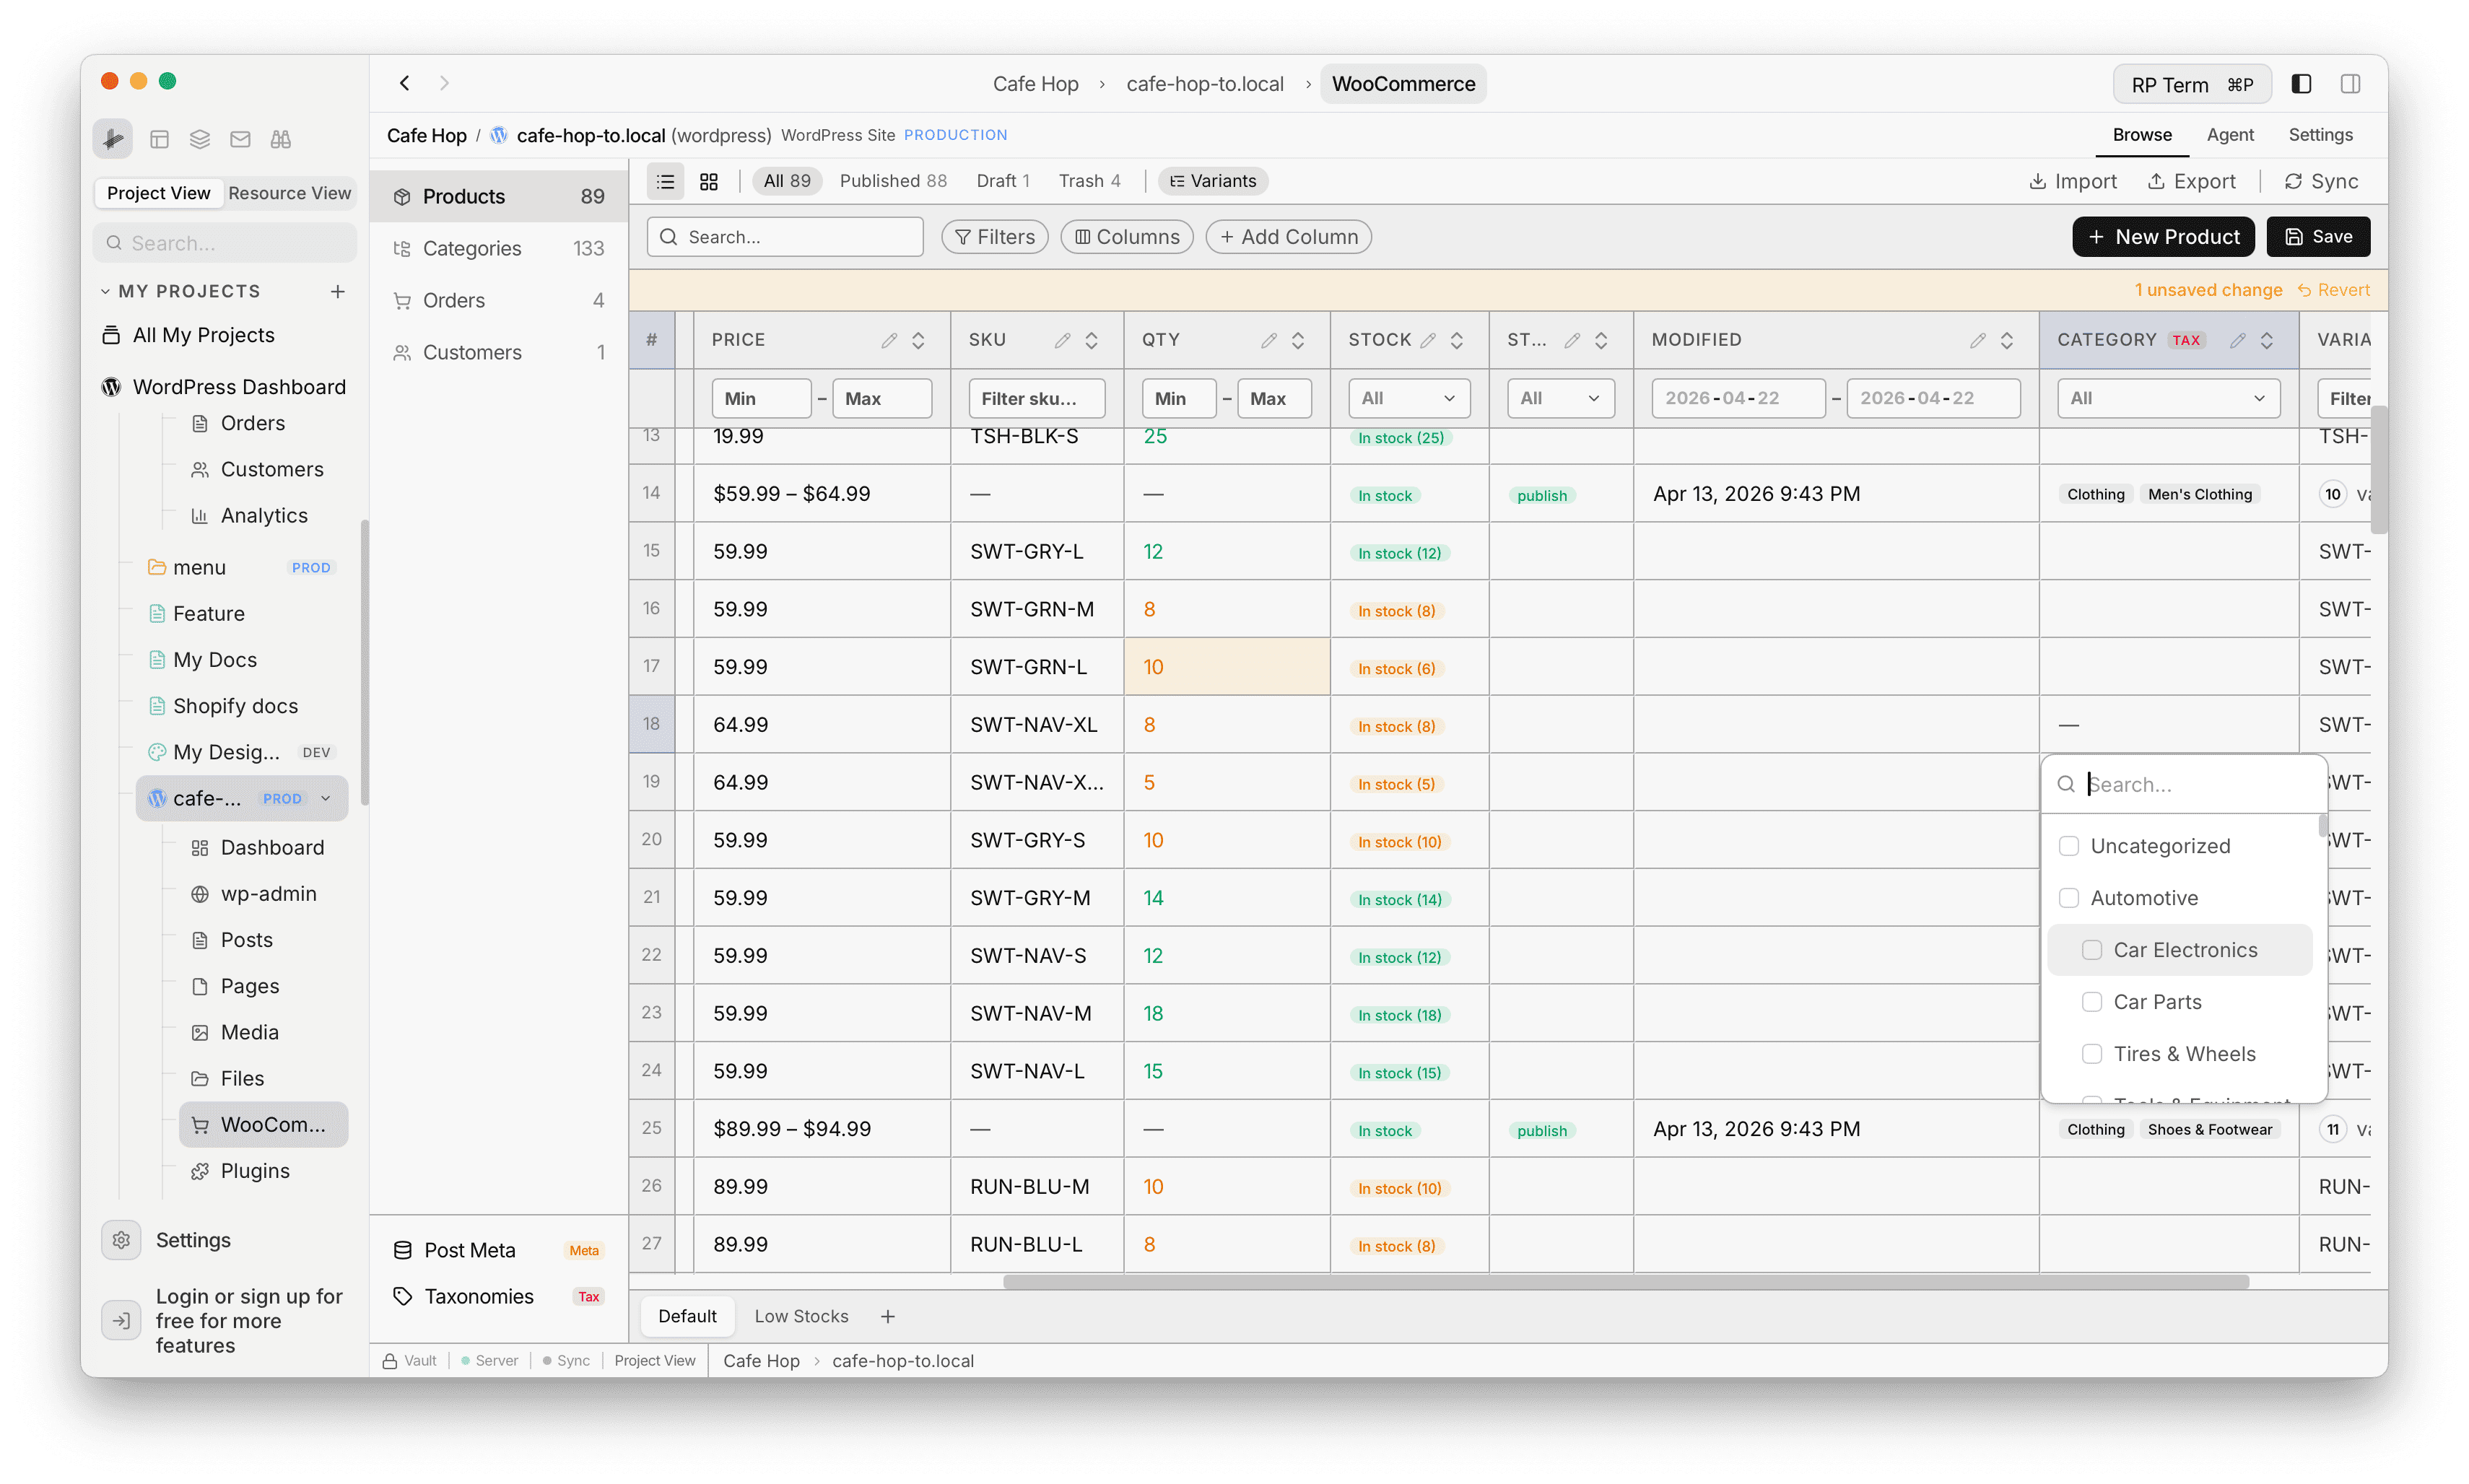
Task: Trigger the Sync action in the top-right toolbar
Action: [x=2321, y=181]
